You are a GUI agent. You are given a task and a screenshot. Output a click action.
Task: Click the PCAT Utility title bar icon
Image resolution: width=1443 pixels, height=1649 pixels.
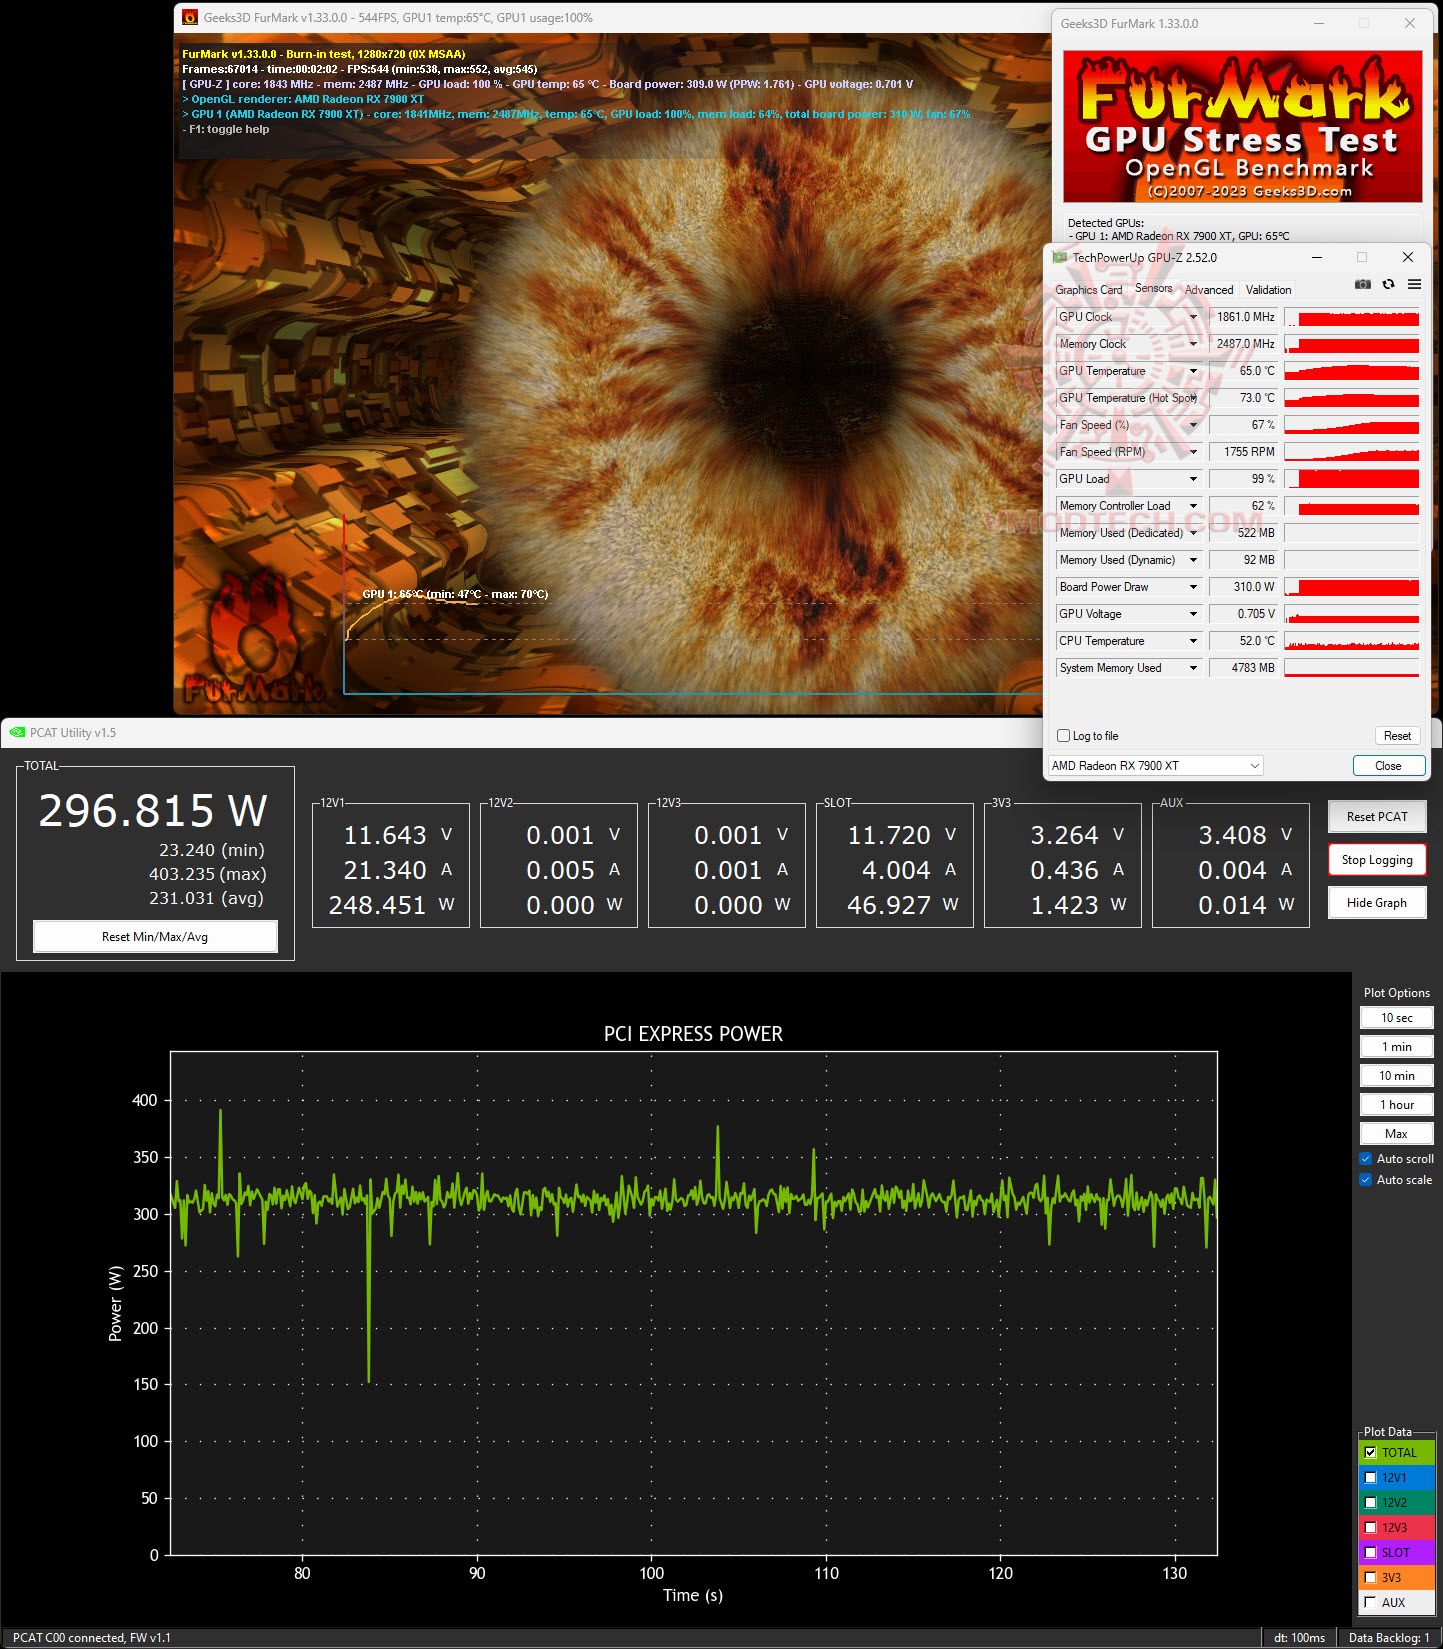(16, 732)
